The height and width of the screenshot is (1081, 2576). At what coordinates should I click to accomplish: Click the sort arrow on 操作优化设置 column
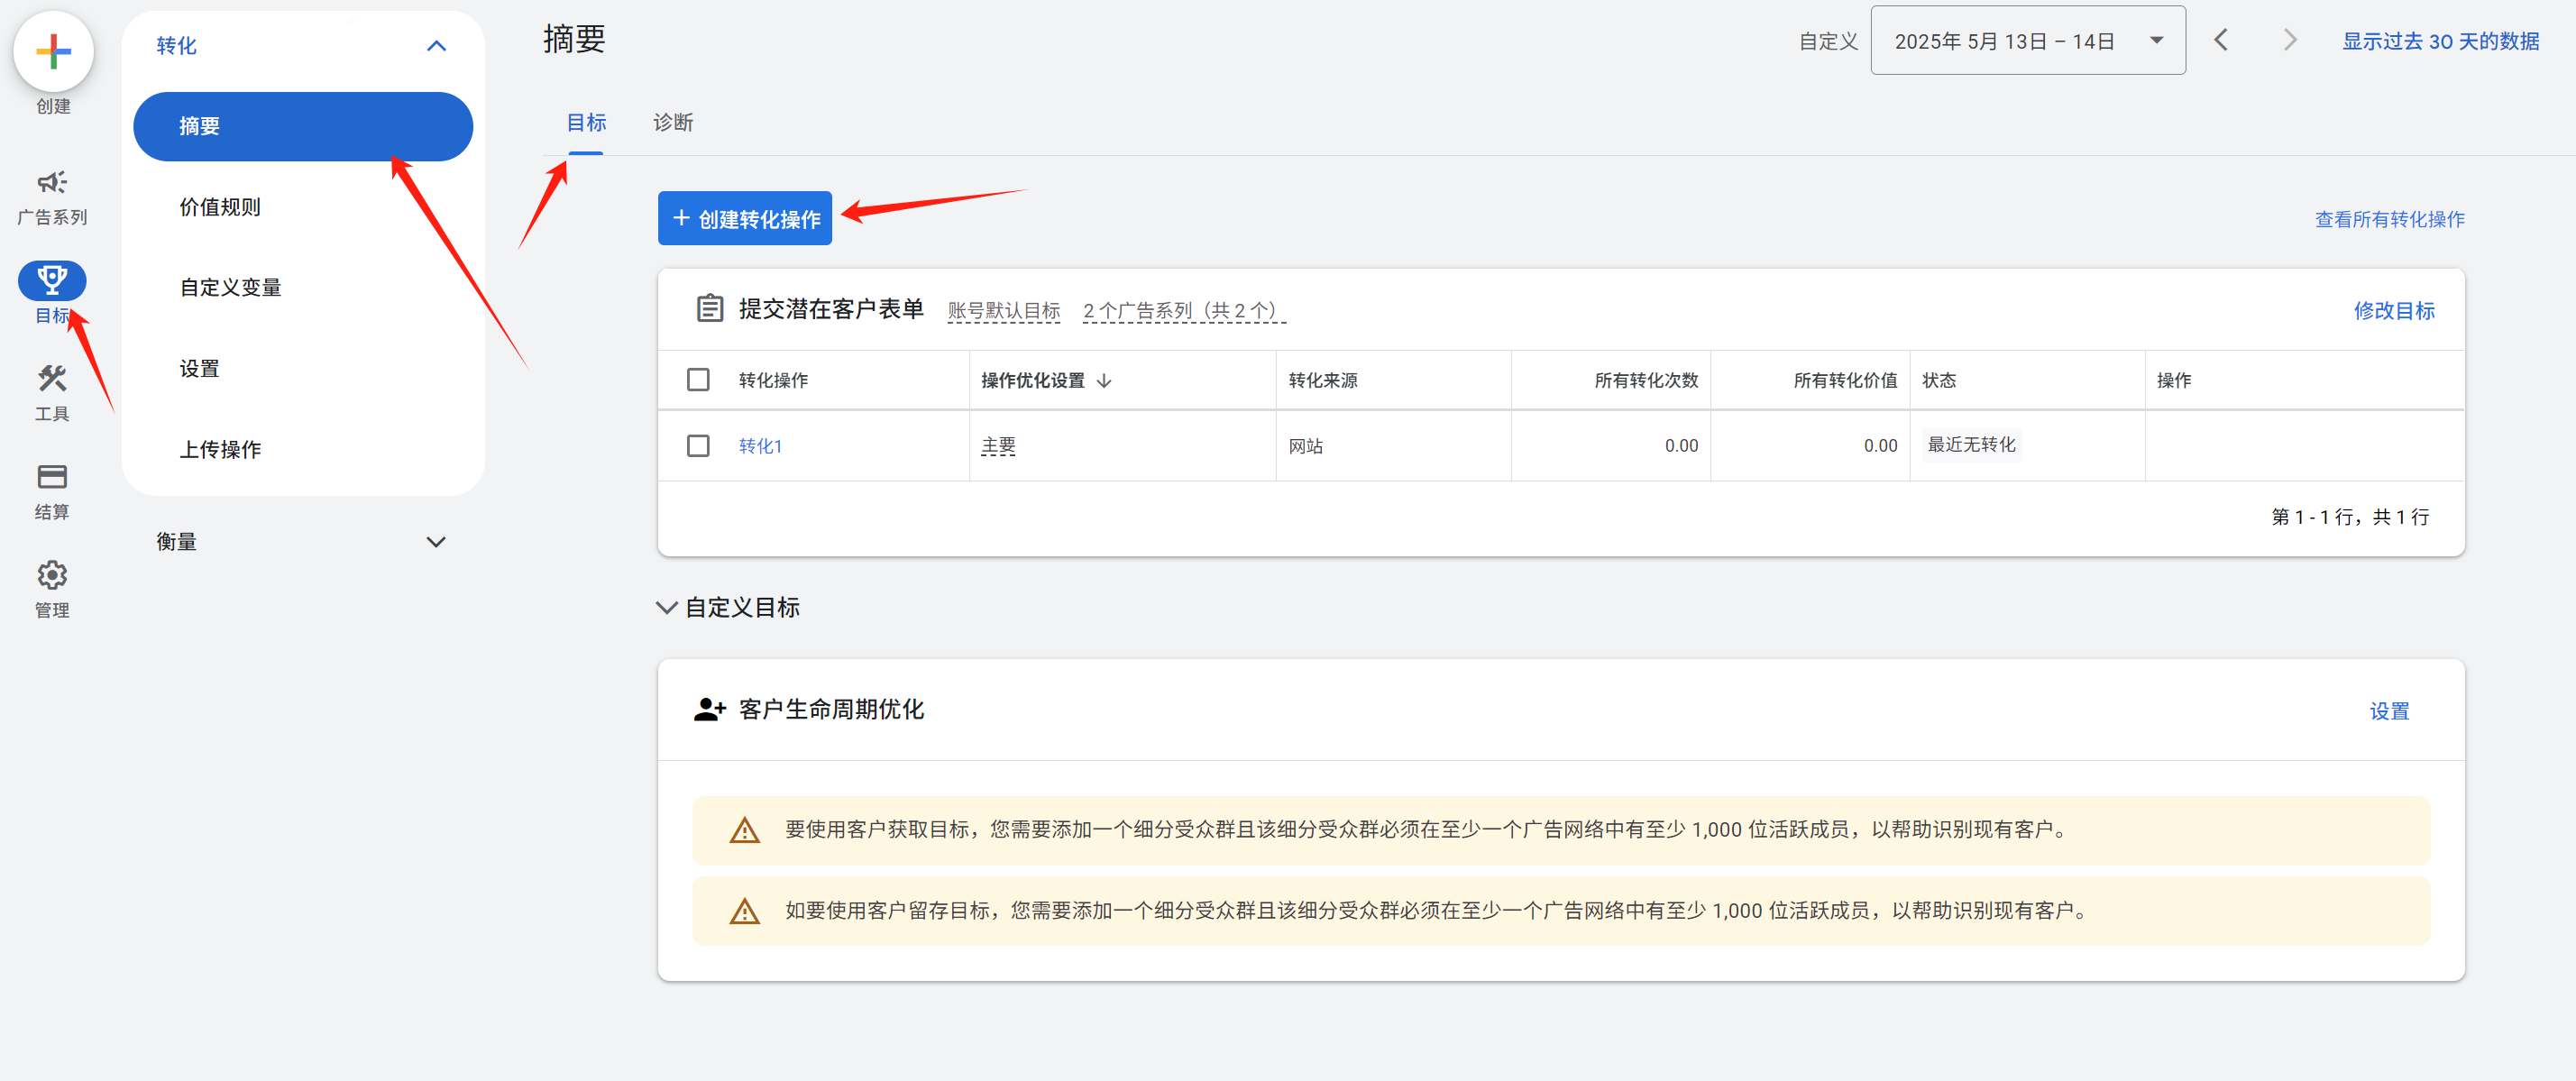pos(1104,381)
